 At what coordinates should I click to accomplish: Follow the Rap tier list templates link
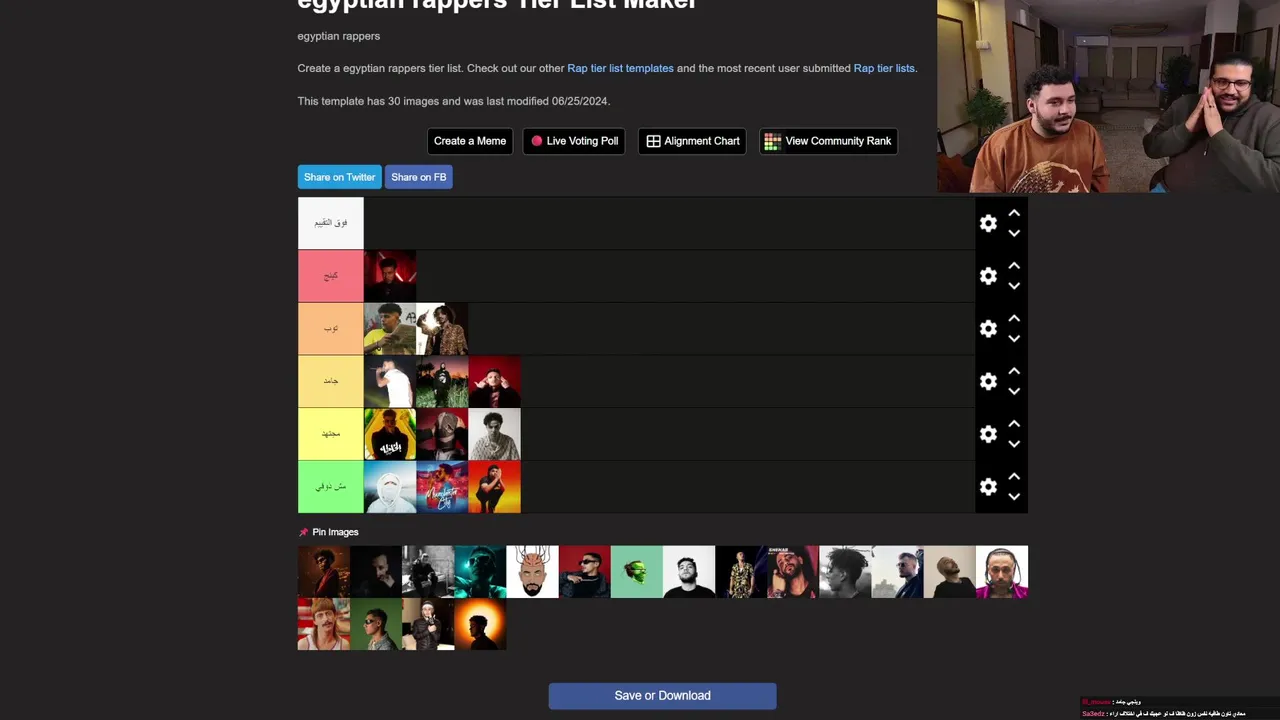tap(620, 68)
